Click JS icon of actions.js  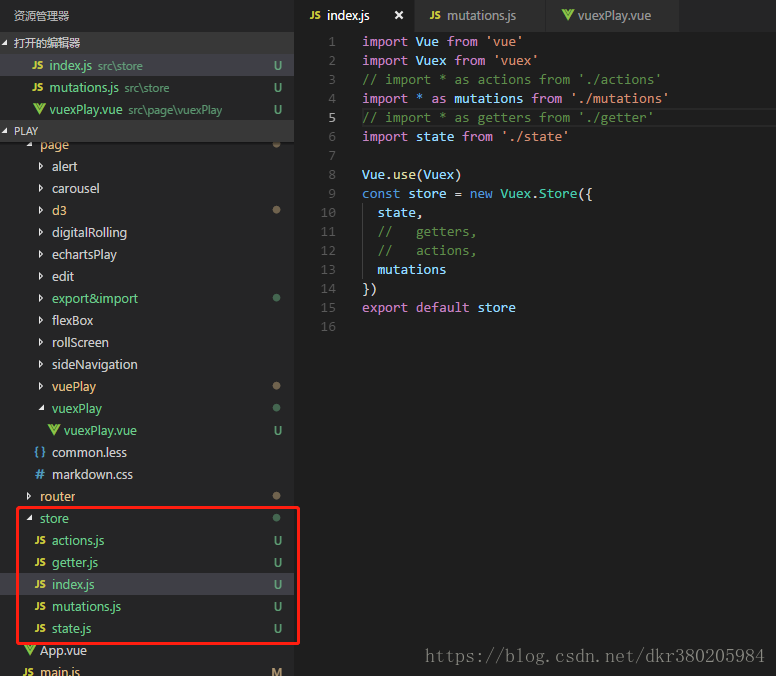point(40,540)
